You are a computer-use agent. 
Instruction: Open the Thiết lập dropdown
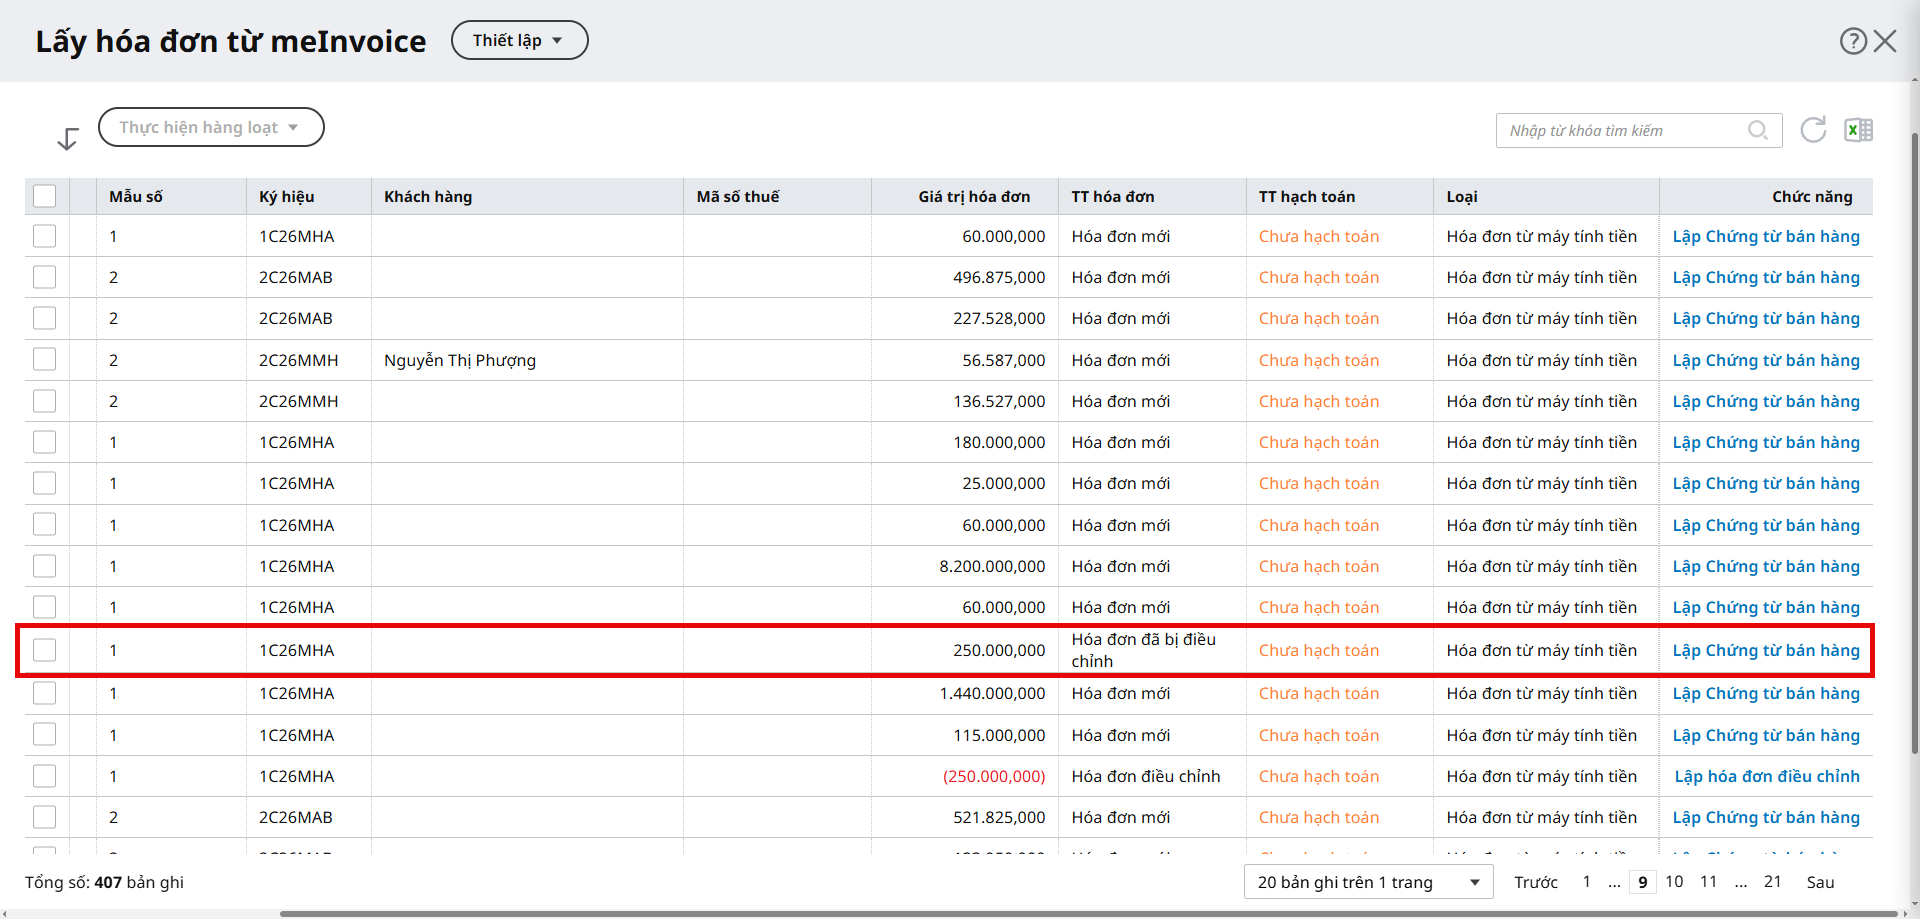point(519,40)
